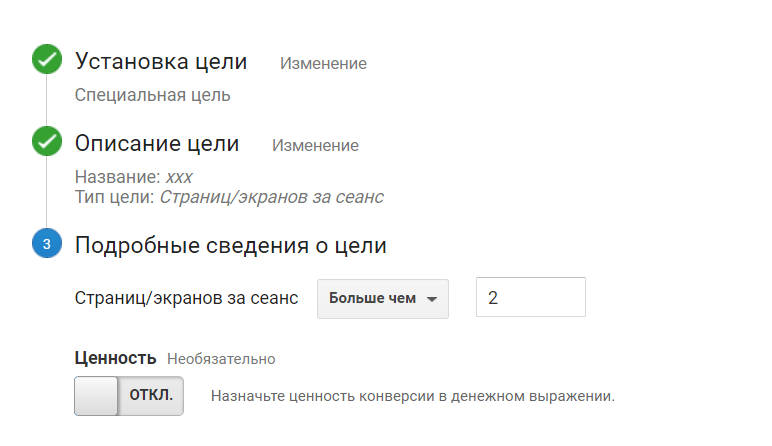The width and height of the screenshot is (772, 446).
Task: Click the Назначьте ценность конверсии description text
Action: pos(412,397)
